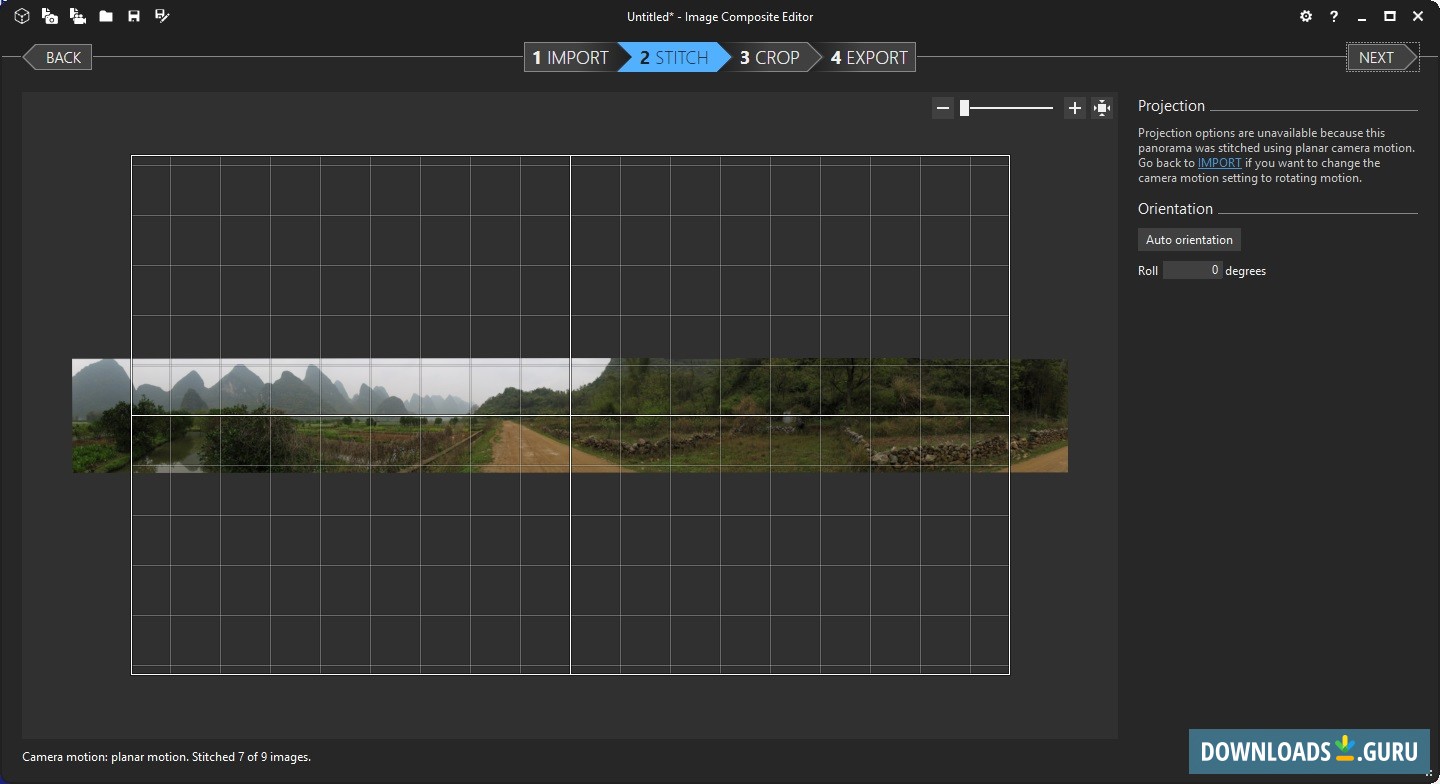
Task: Fit panorama to window icon
Action: [1102, 108]
